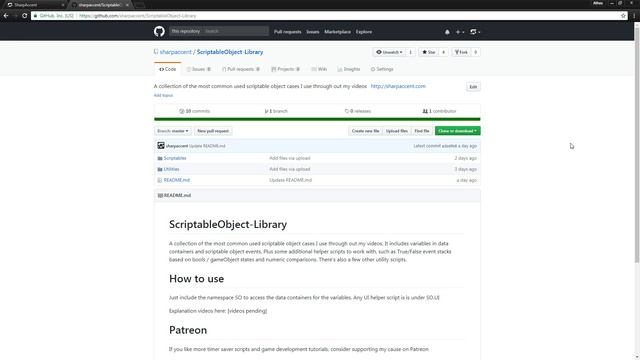The image size is (640, 360).
Task: Fork the repository
Action: click(461, 52)
